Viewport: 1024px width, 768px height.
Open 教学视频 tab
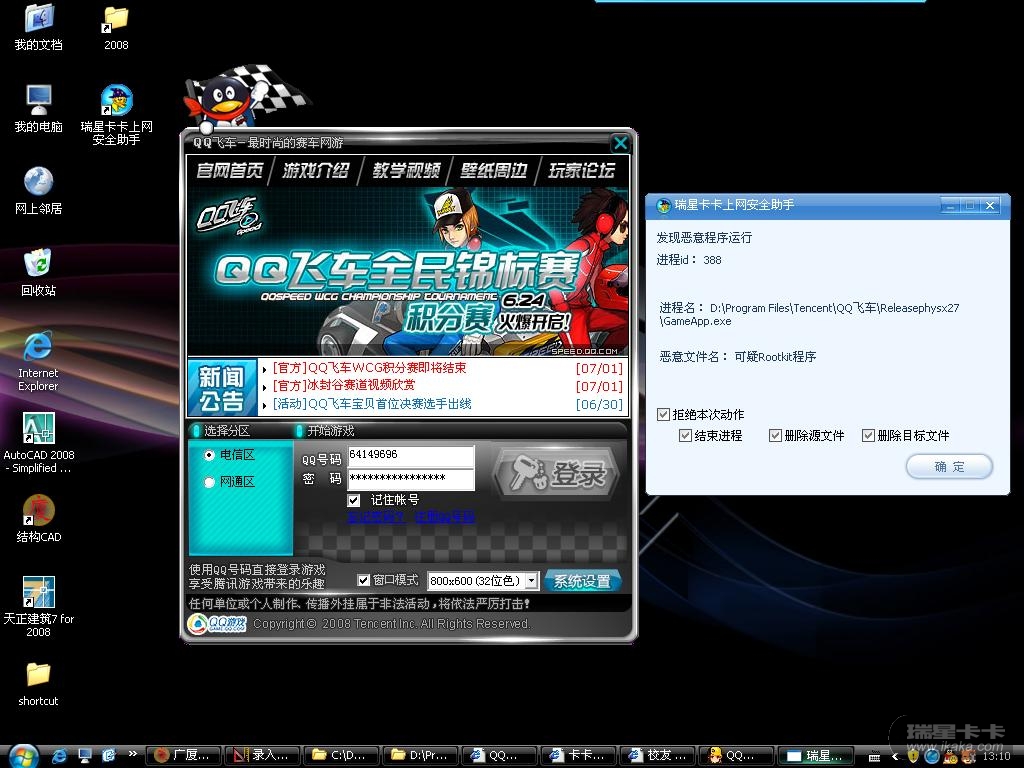406,170
